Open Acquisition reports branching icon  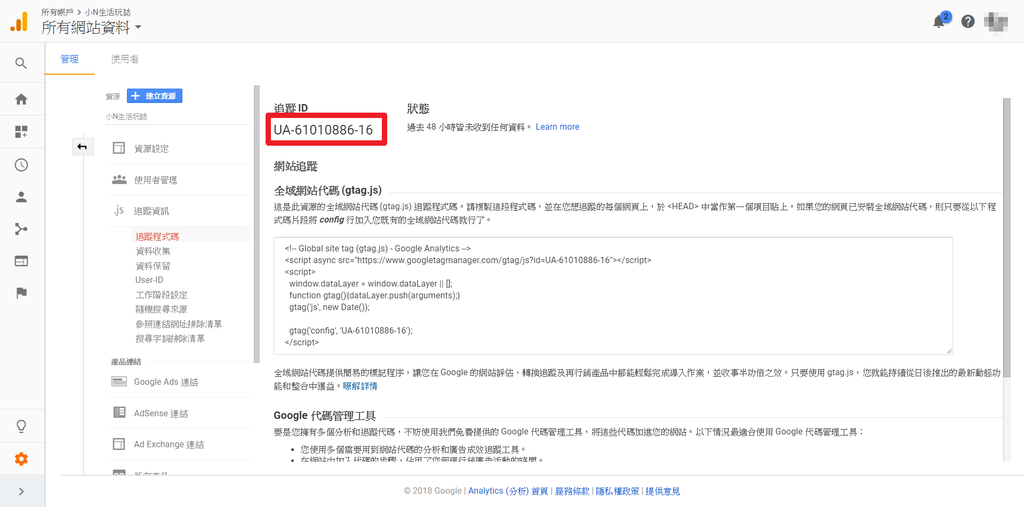[x=22, y=229]
